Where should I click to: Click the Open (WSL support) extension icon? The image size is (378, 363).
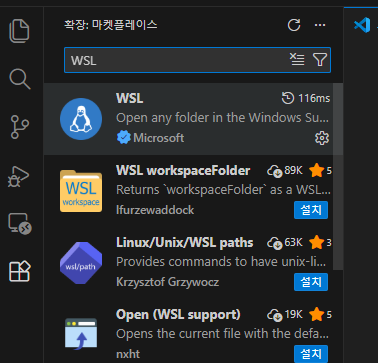pos(81,334)
